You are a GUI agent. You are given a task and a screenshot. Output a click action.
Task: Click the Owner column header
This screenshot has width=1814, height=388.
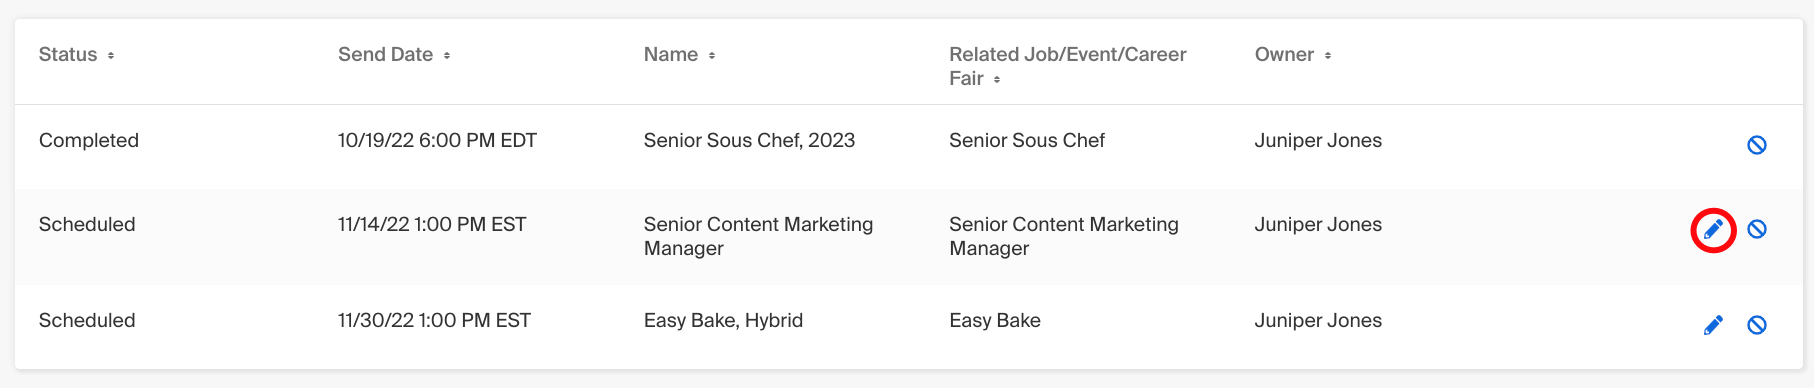pyautogui.click(x=1284, y=55)
